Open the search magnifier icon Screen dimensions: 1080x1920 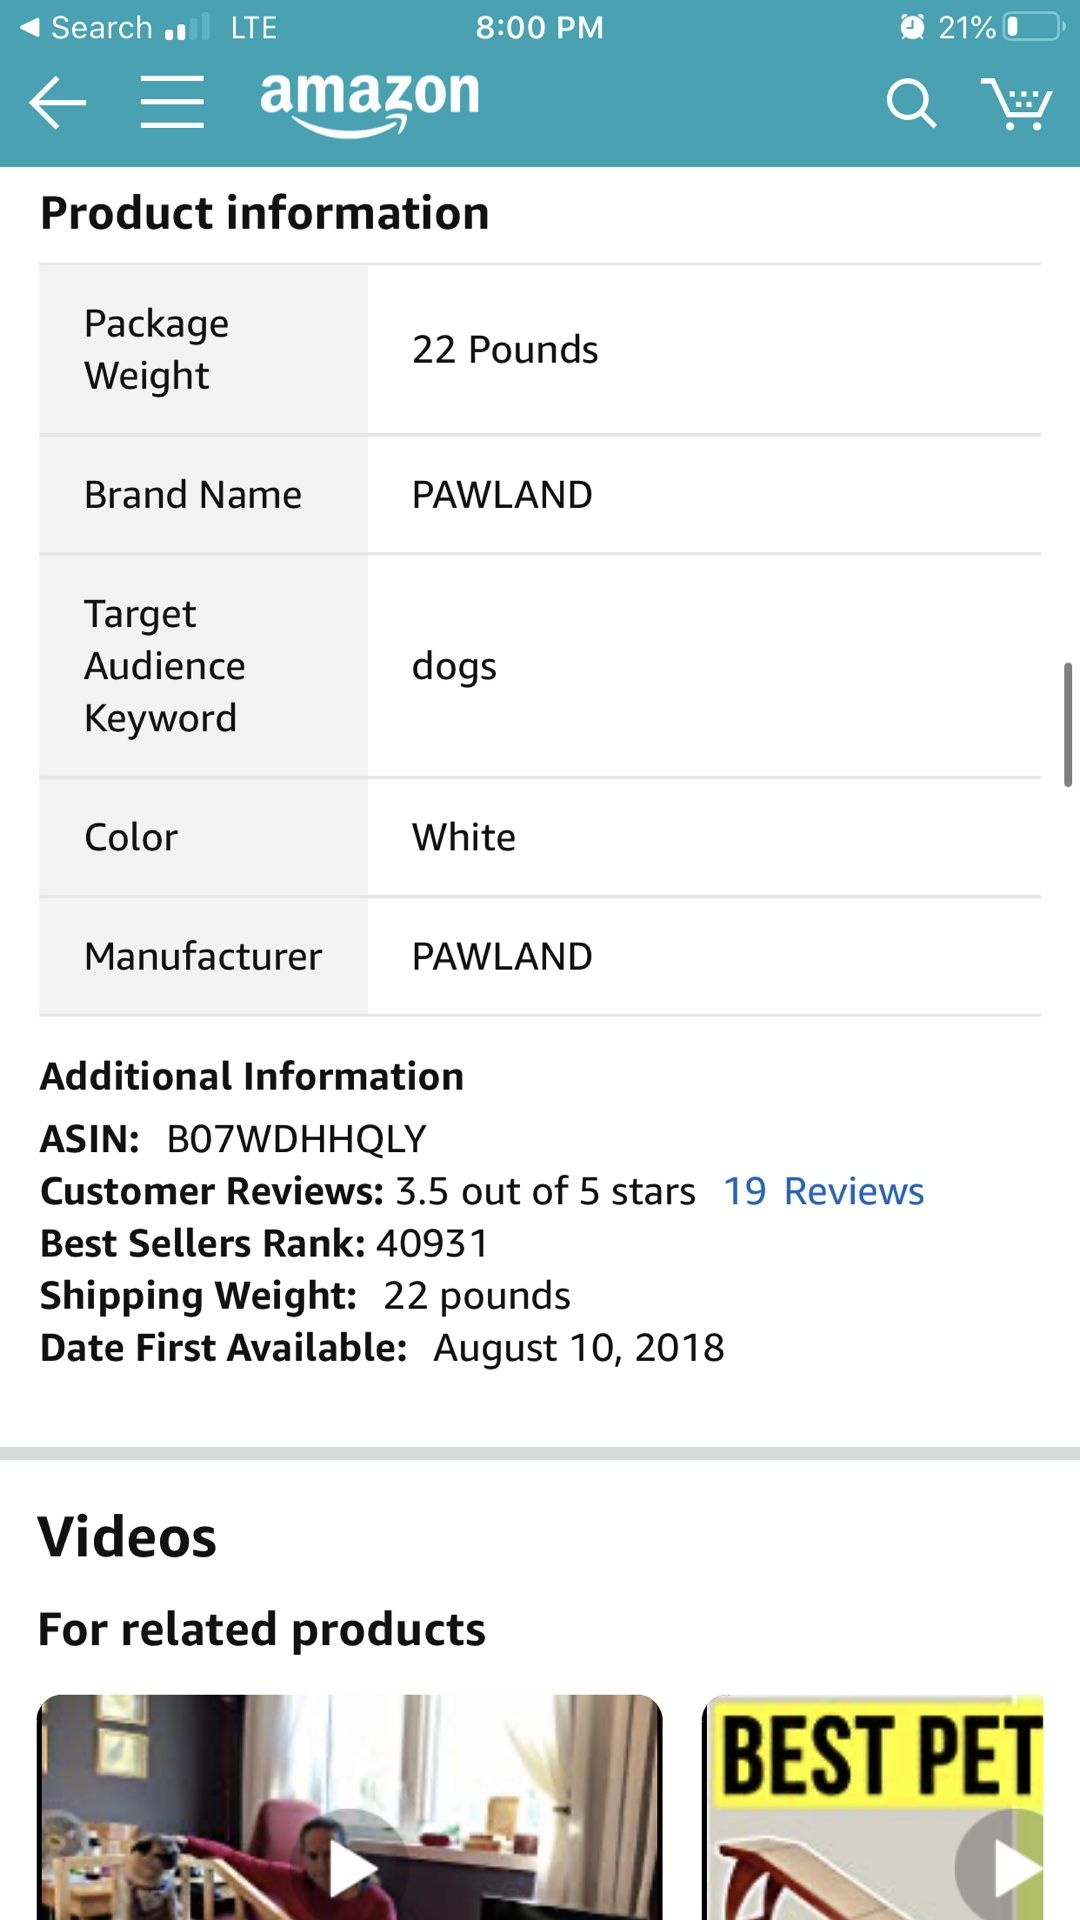click(x=911, y=103)
